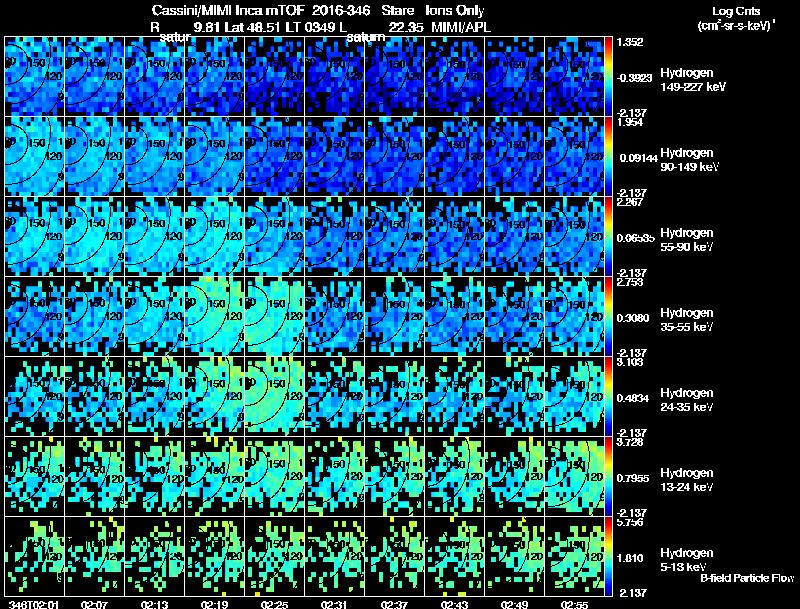Click the 'Stare' mode label

pyautogui.click(x=397, y=10)
